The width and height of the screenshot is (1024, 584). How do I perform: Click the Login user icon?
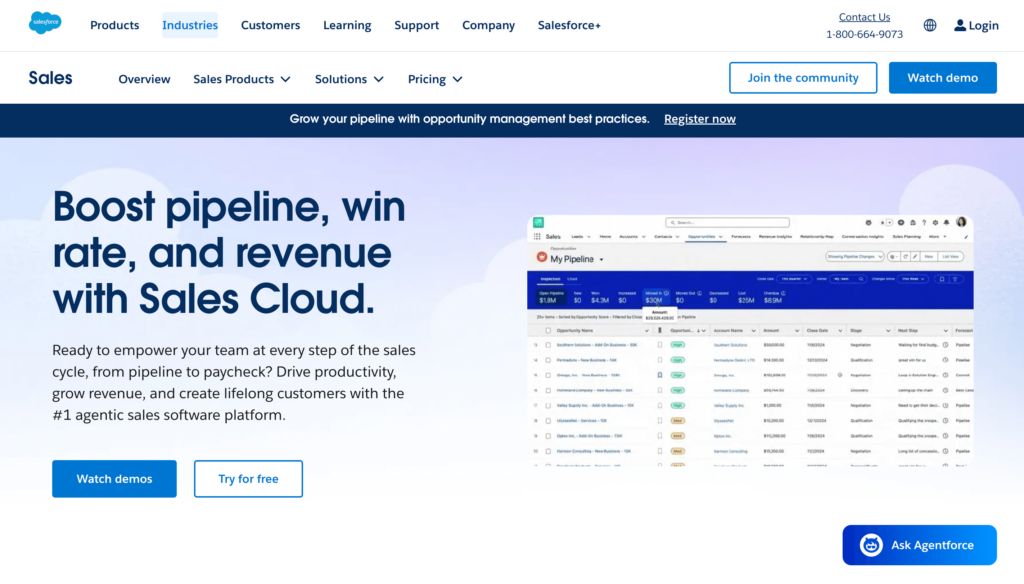pyautogui.click(x=959, y=25)
